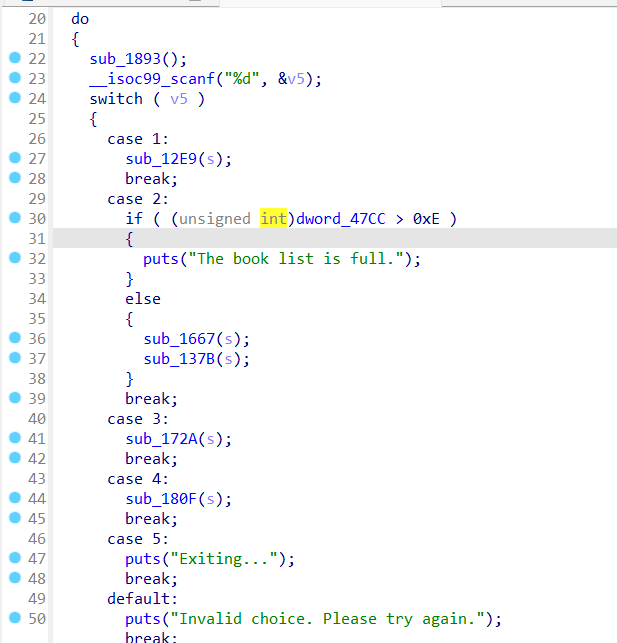The height and width of the screenshot is (643, 617).
Task: Click the opening brace on highlighted line 31
Action: coord(129,239)
